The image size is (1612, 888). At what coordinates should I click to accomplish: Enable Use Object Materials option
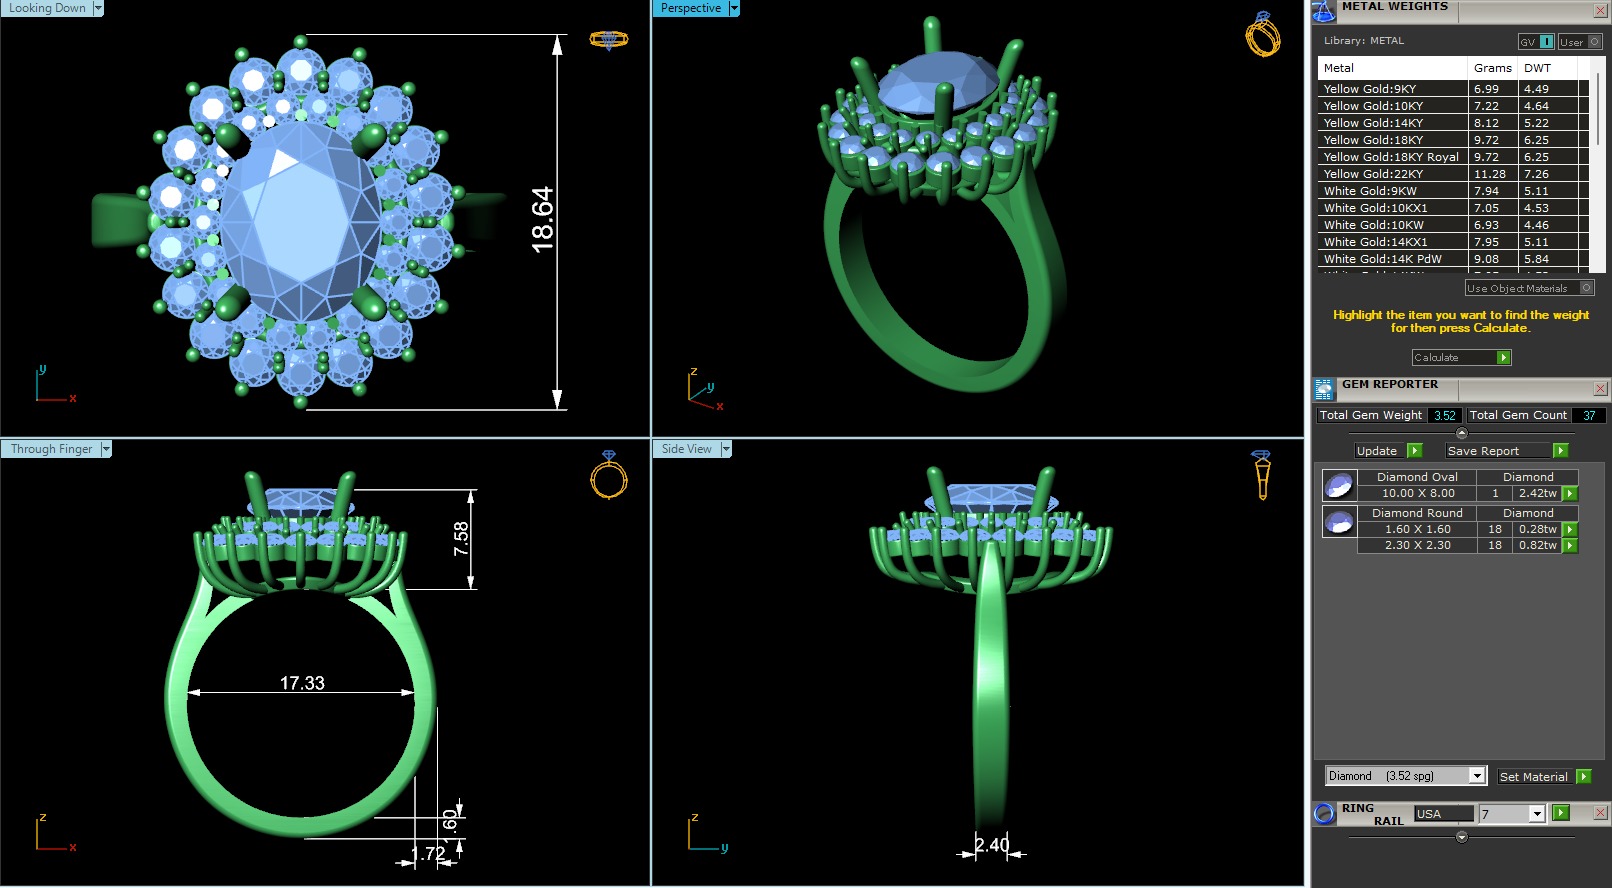click(x=1529, y=288)
